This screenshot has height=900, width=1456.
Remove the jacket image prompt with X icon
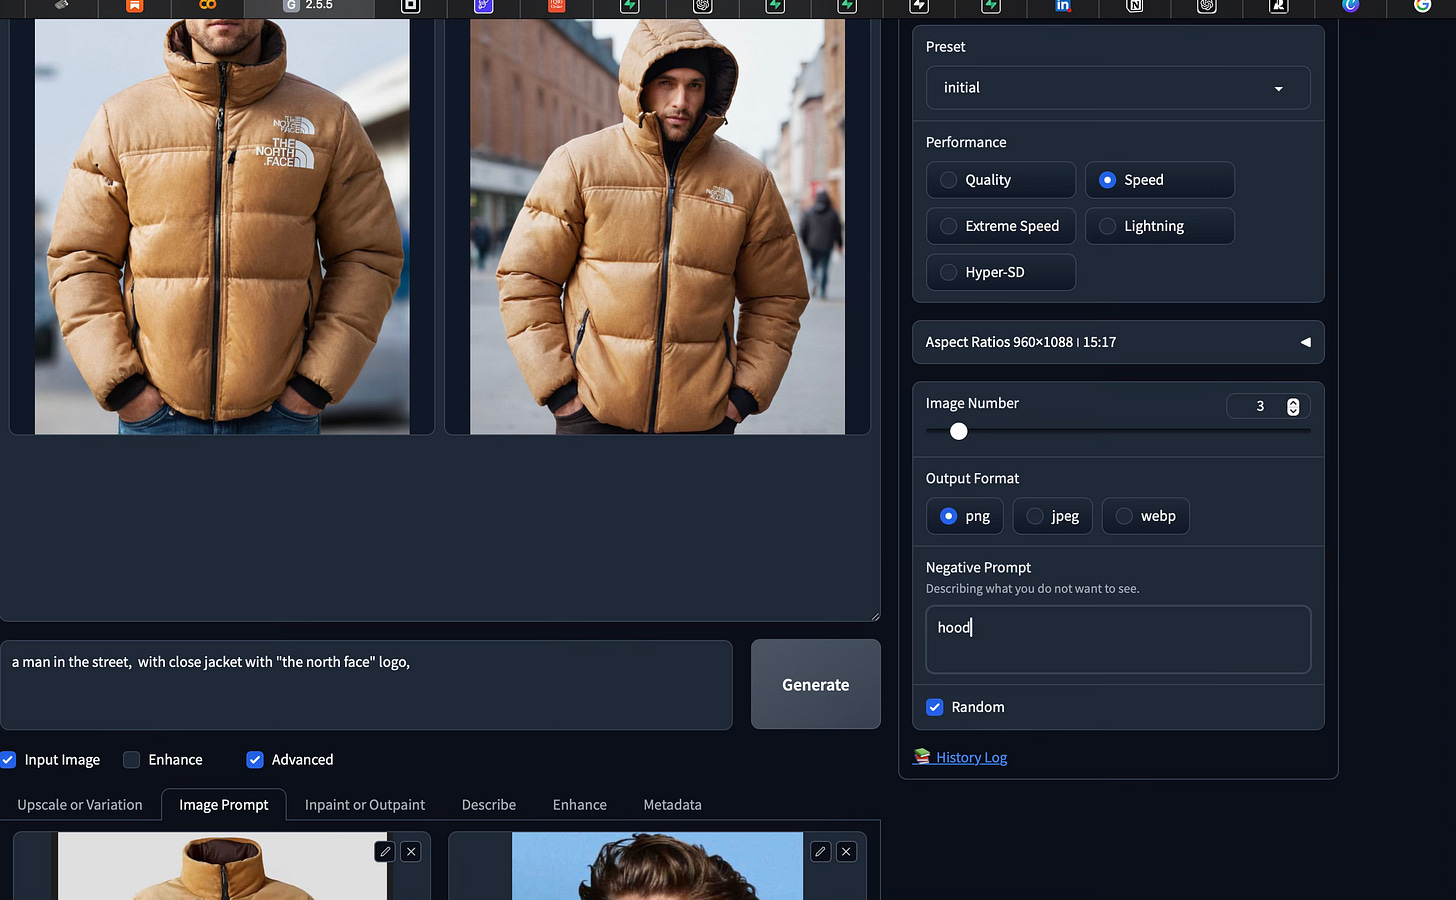411,852
